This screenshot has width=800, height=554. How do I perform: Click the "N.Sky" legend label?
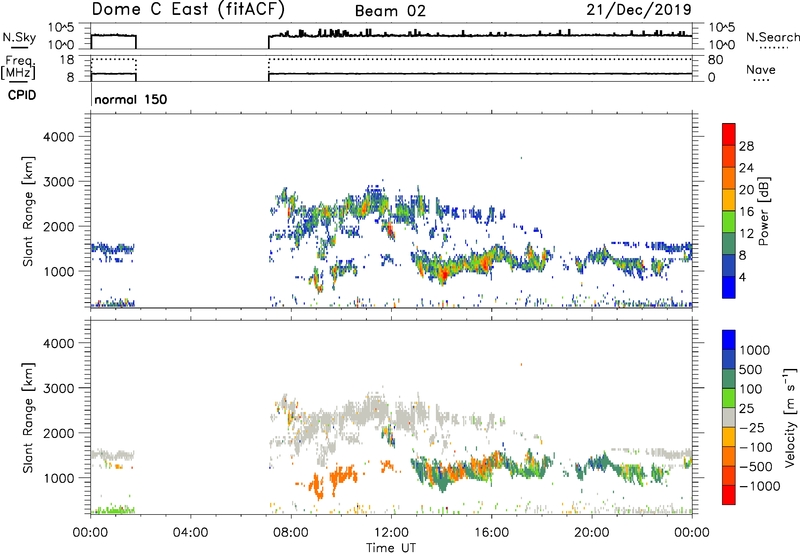[19, 37]
